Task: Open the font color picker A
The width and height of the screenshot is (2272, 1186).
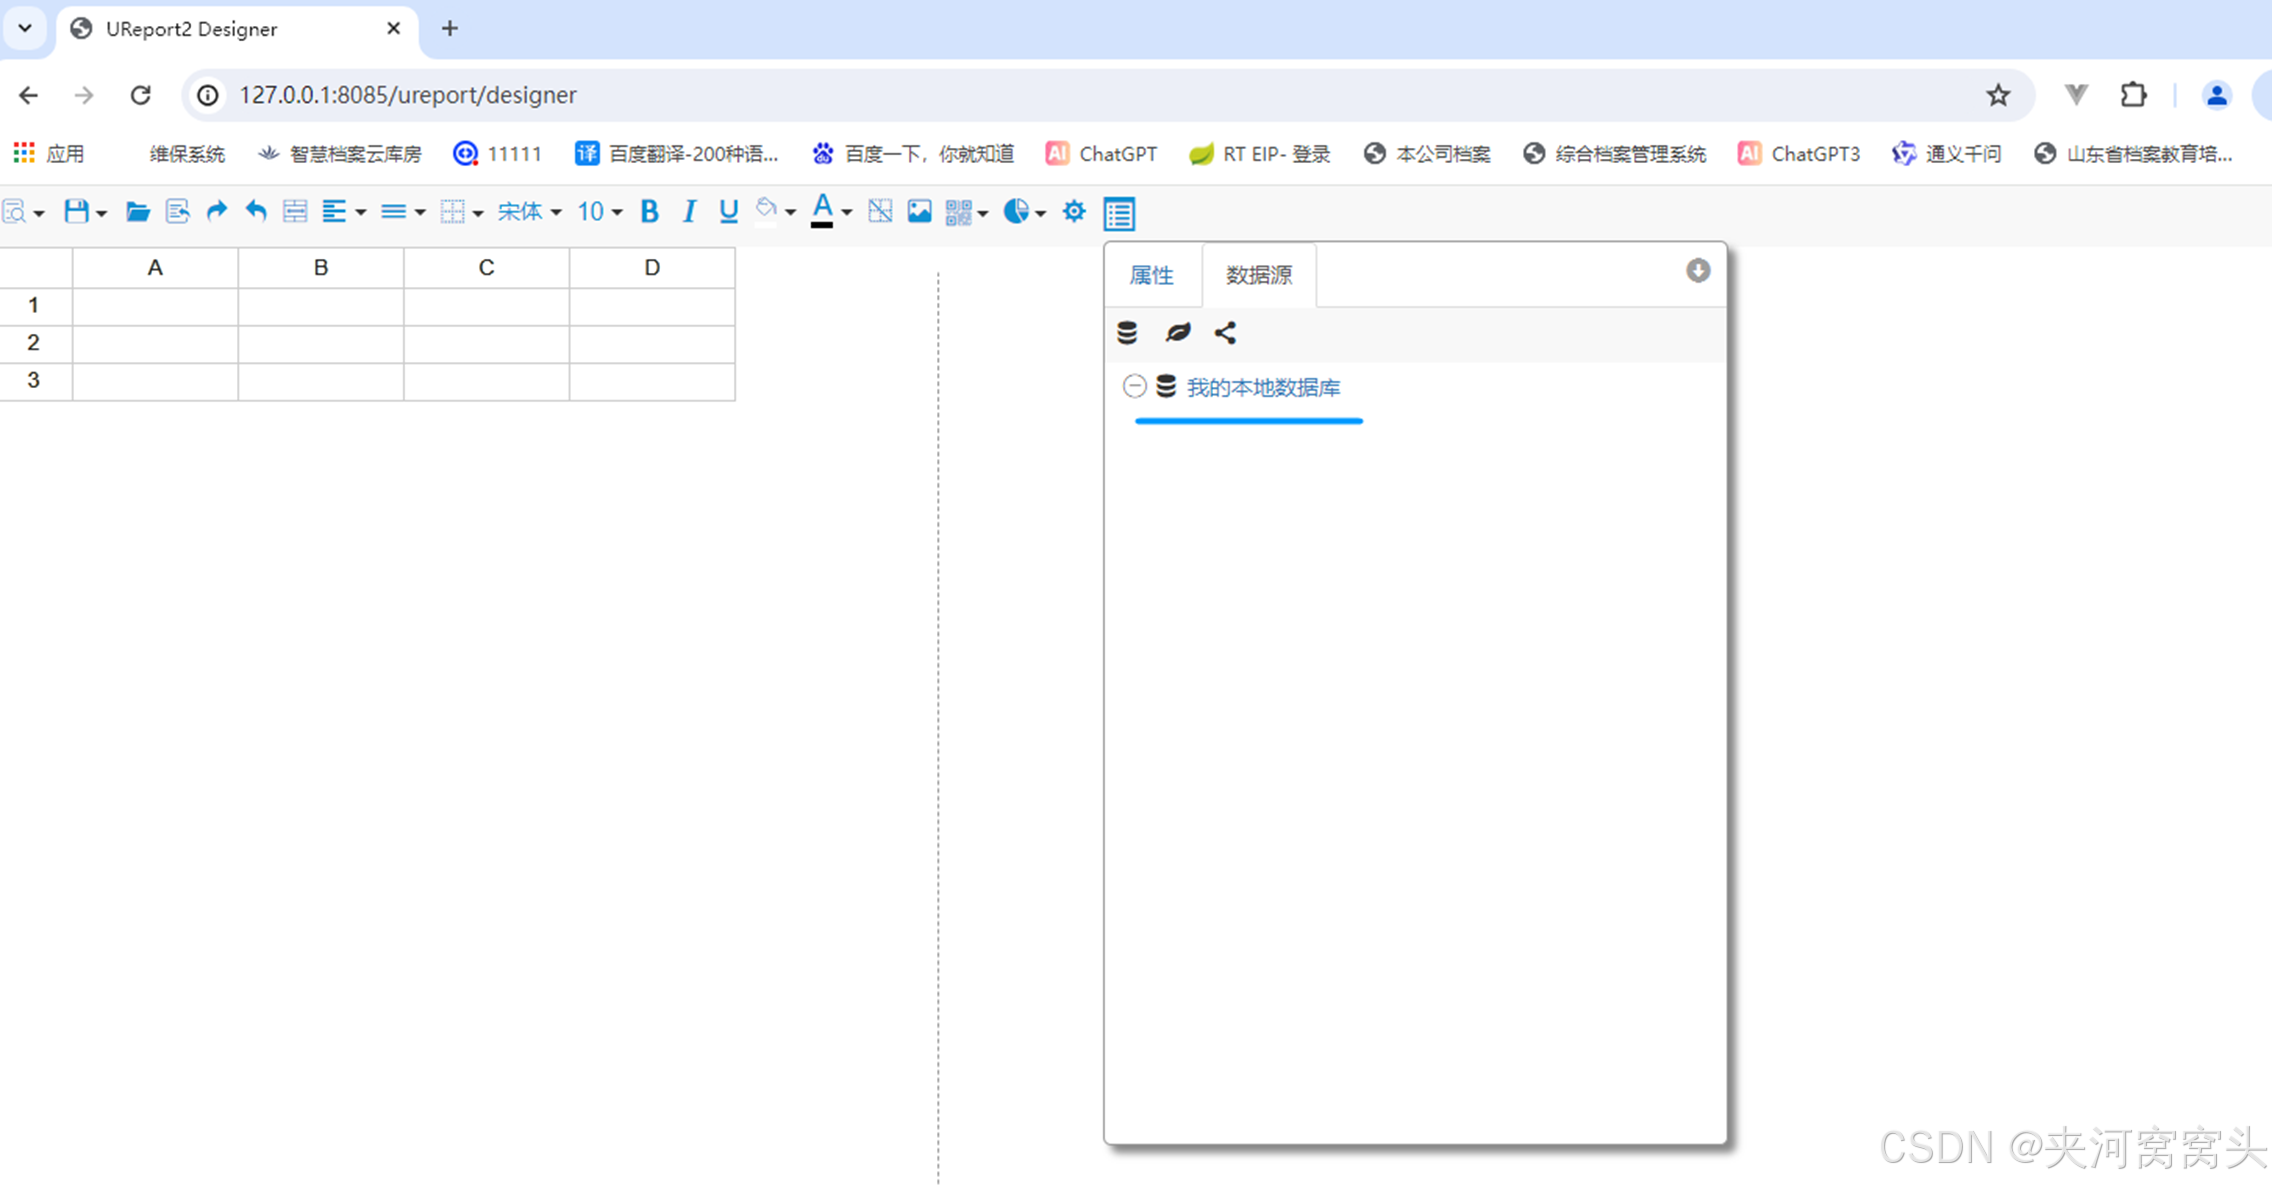Action: (822, 211)
